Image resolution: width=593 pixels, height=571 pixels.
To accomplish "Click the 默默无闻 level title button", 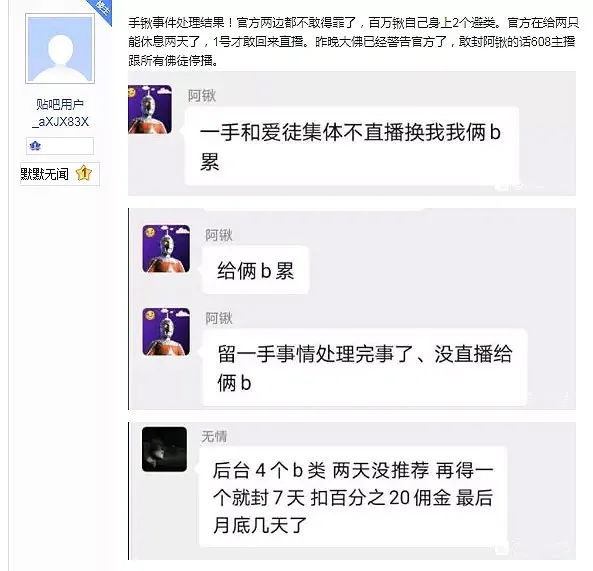I will [x=60, y=174].
